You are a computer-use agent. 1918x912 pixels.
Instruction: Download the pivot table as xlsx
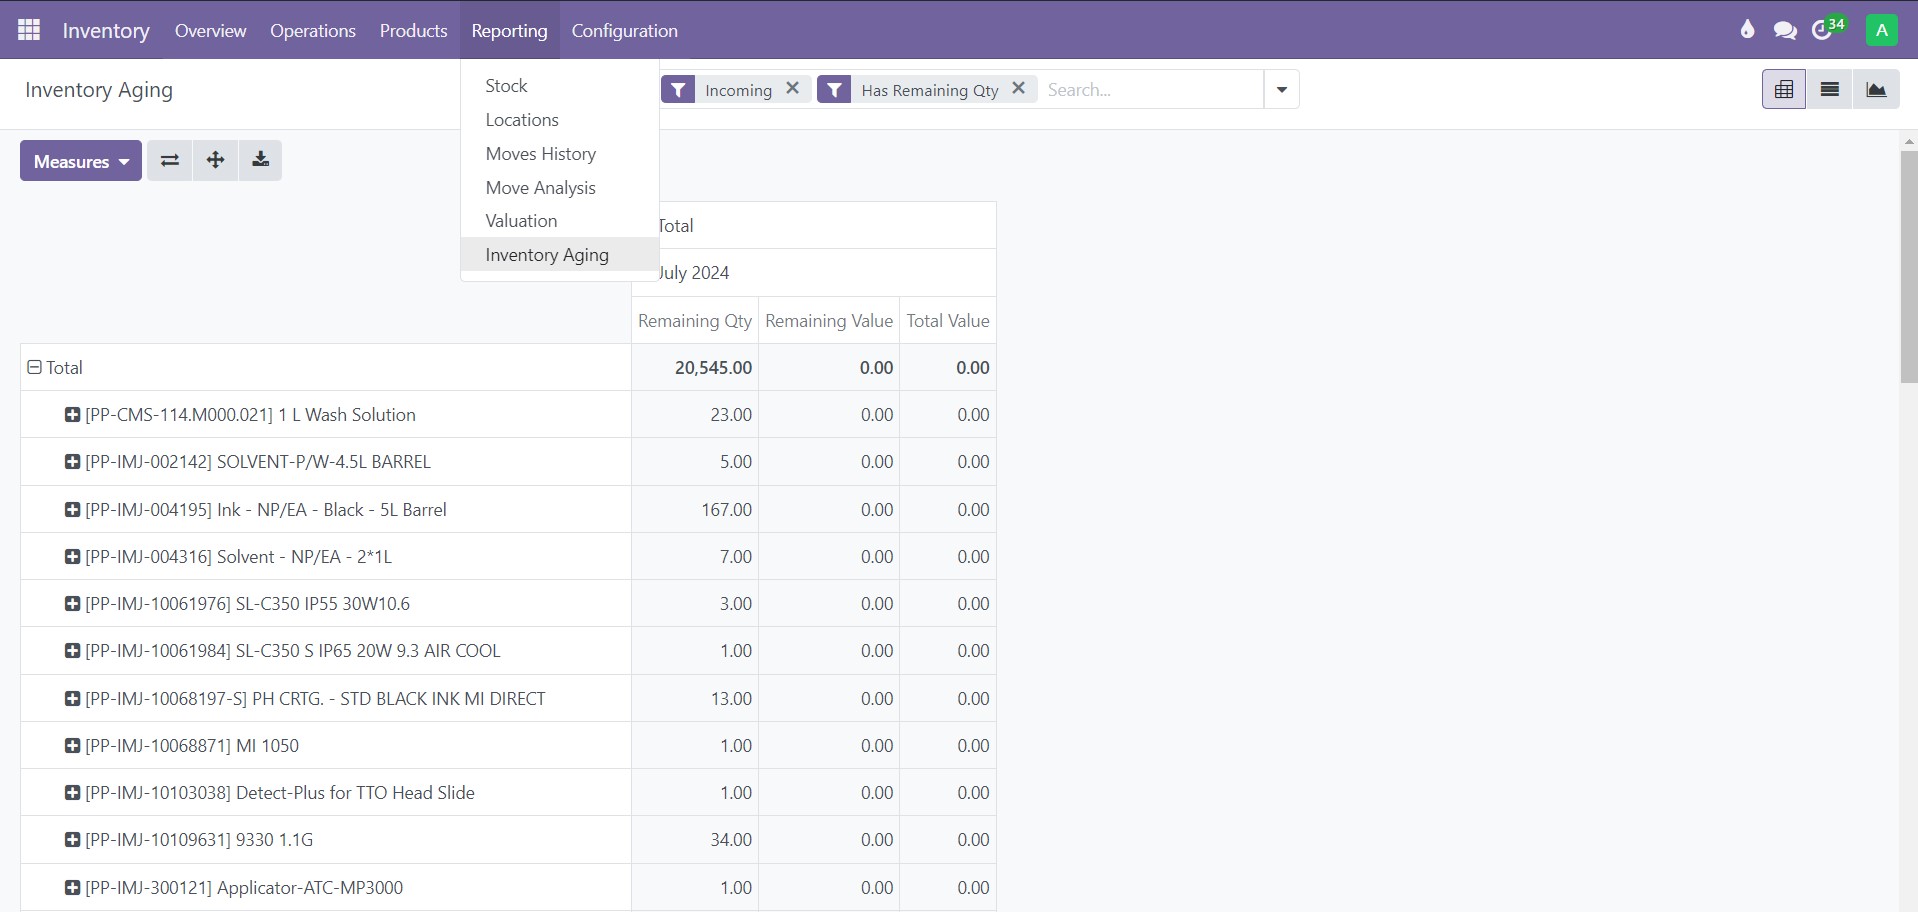[260, 160]
